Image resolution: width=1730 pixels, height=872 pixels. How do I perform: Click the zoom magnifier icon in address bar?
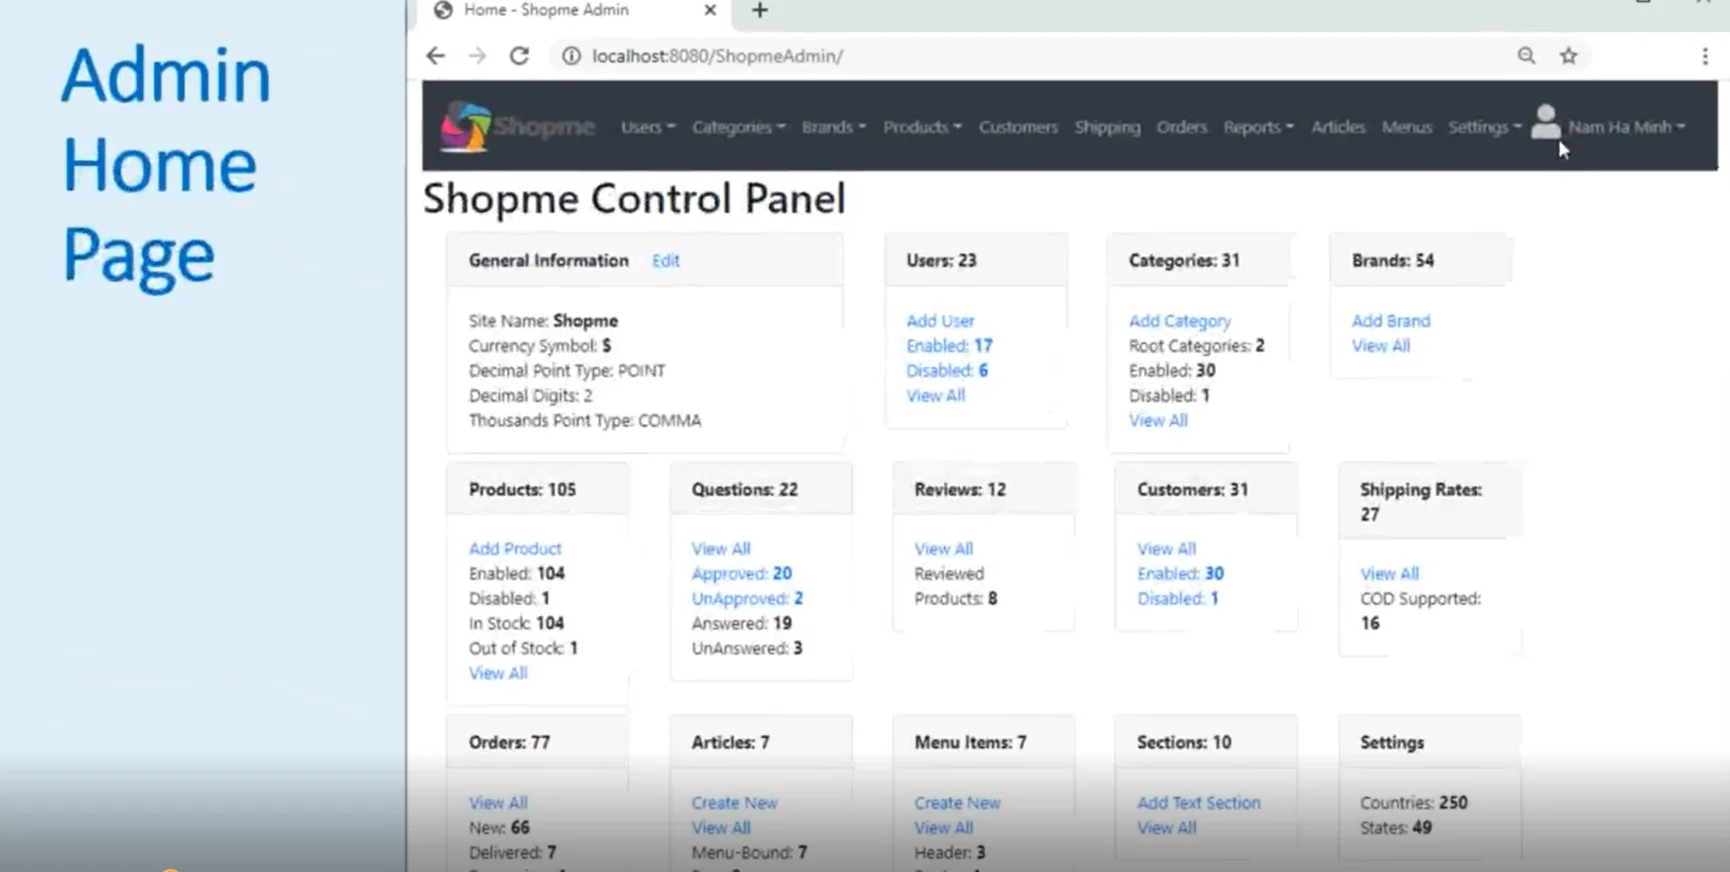point(1526,56)
